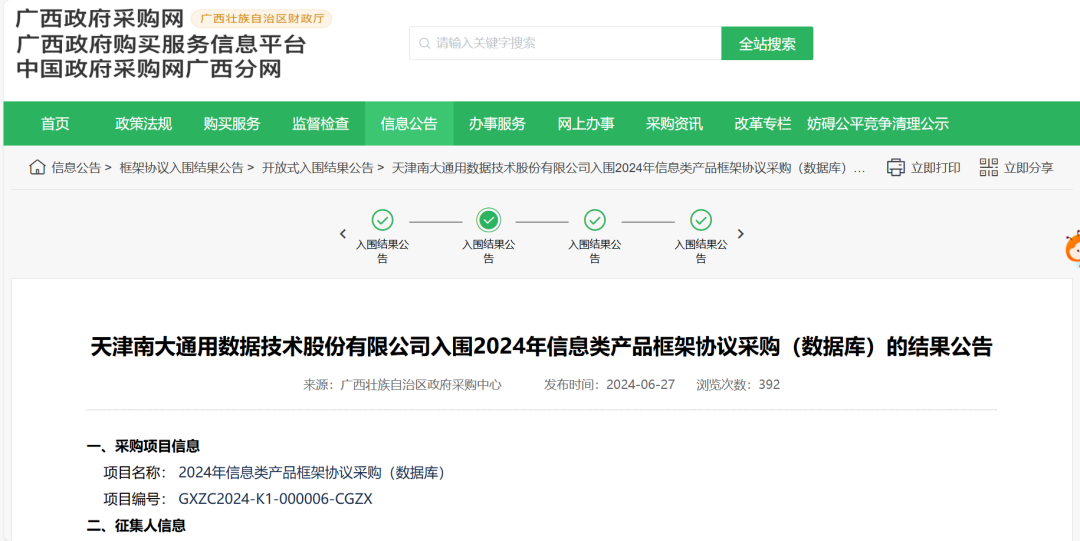Open the 网上办事 menu item

[586, 123]
